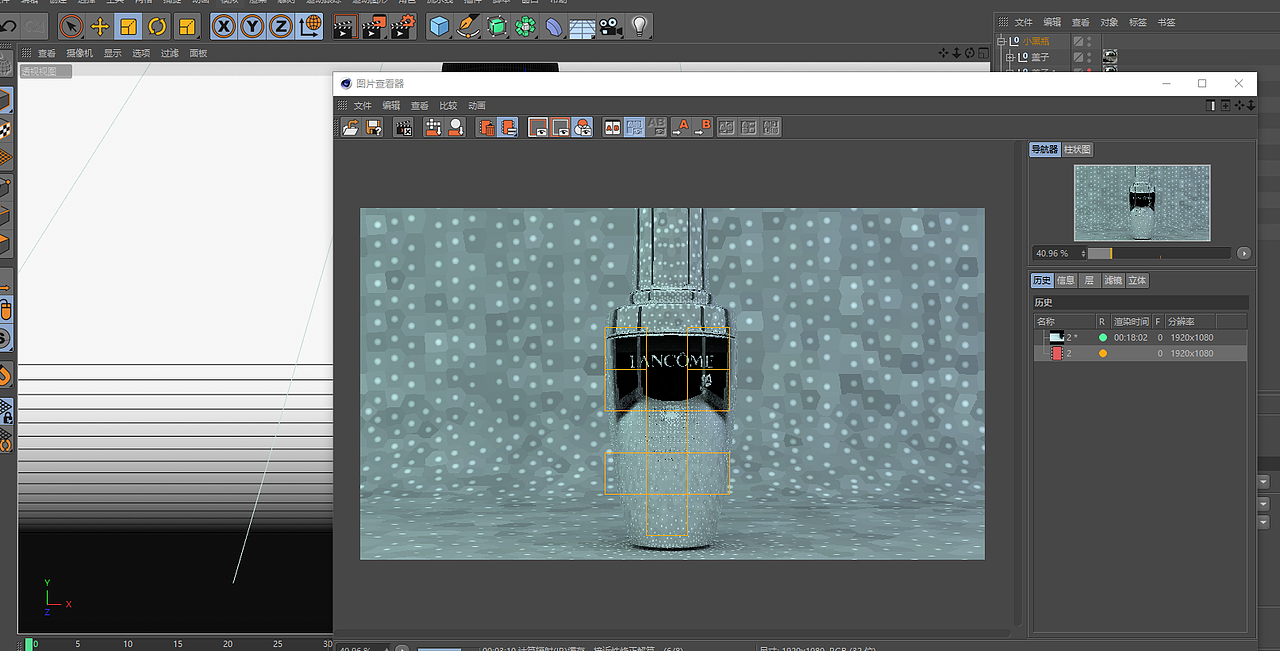Click the Set as A icon
1280x651 pixels.
[x=682, y=127]
